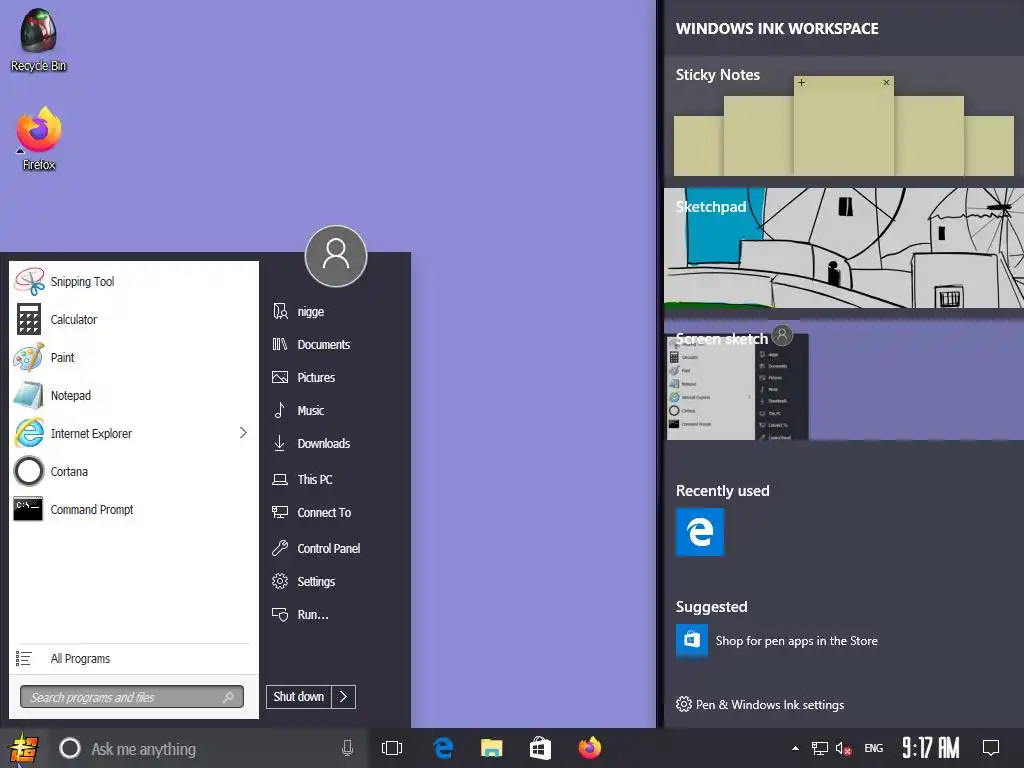The image size is (1024, 768).
Task: Click the 9:17 AM clock
Action: 931,748
